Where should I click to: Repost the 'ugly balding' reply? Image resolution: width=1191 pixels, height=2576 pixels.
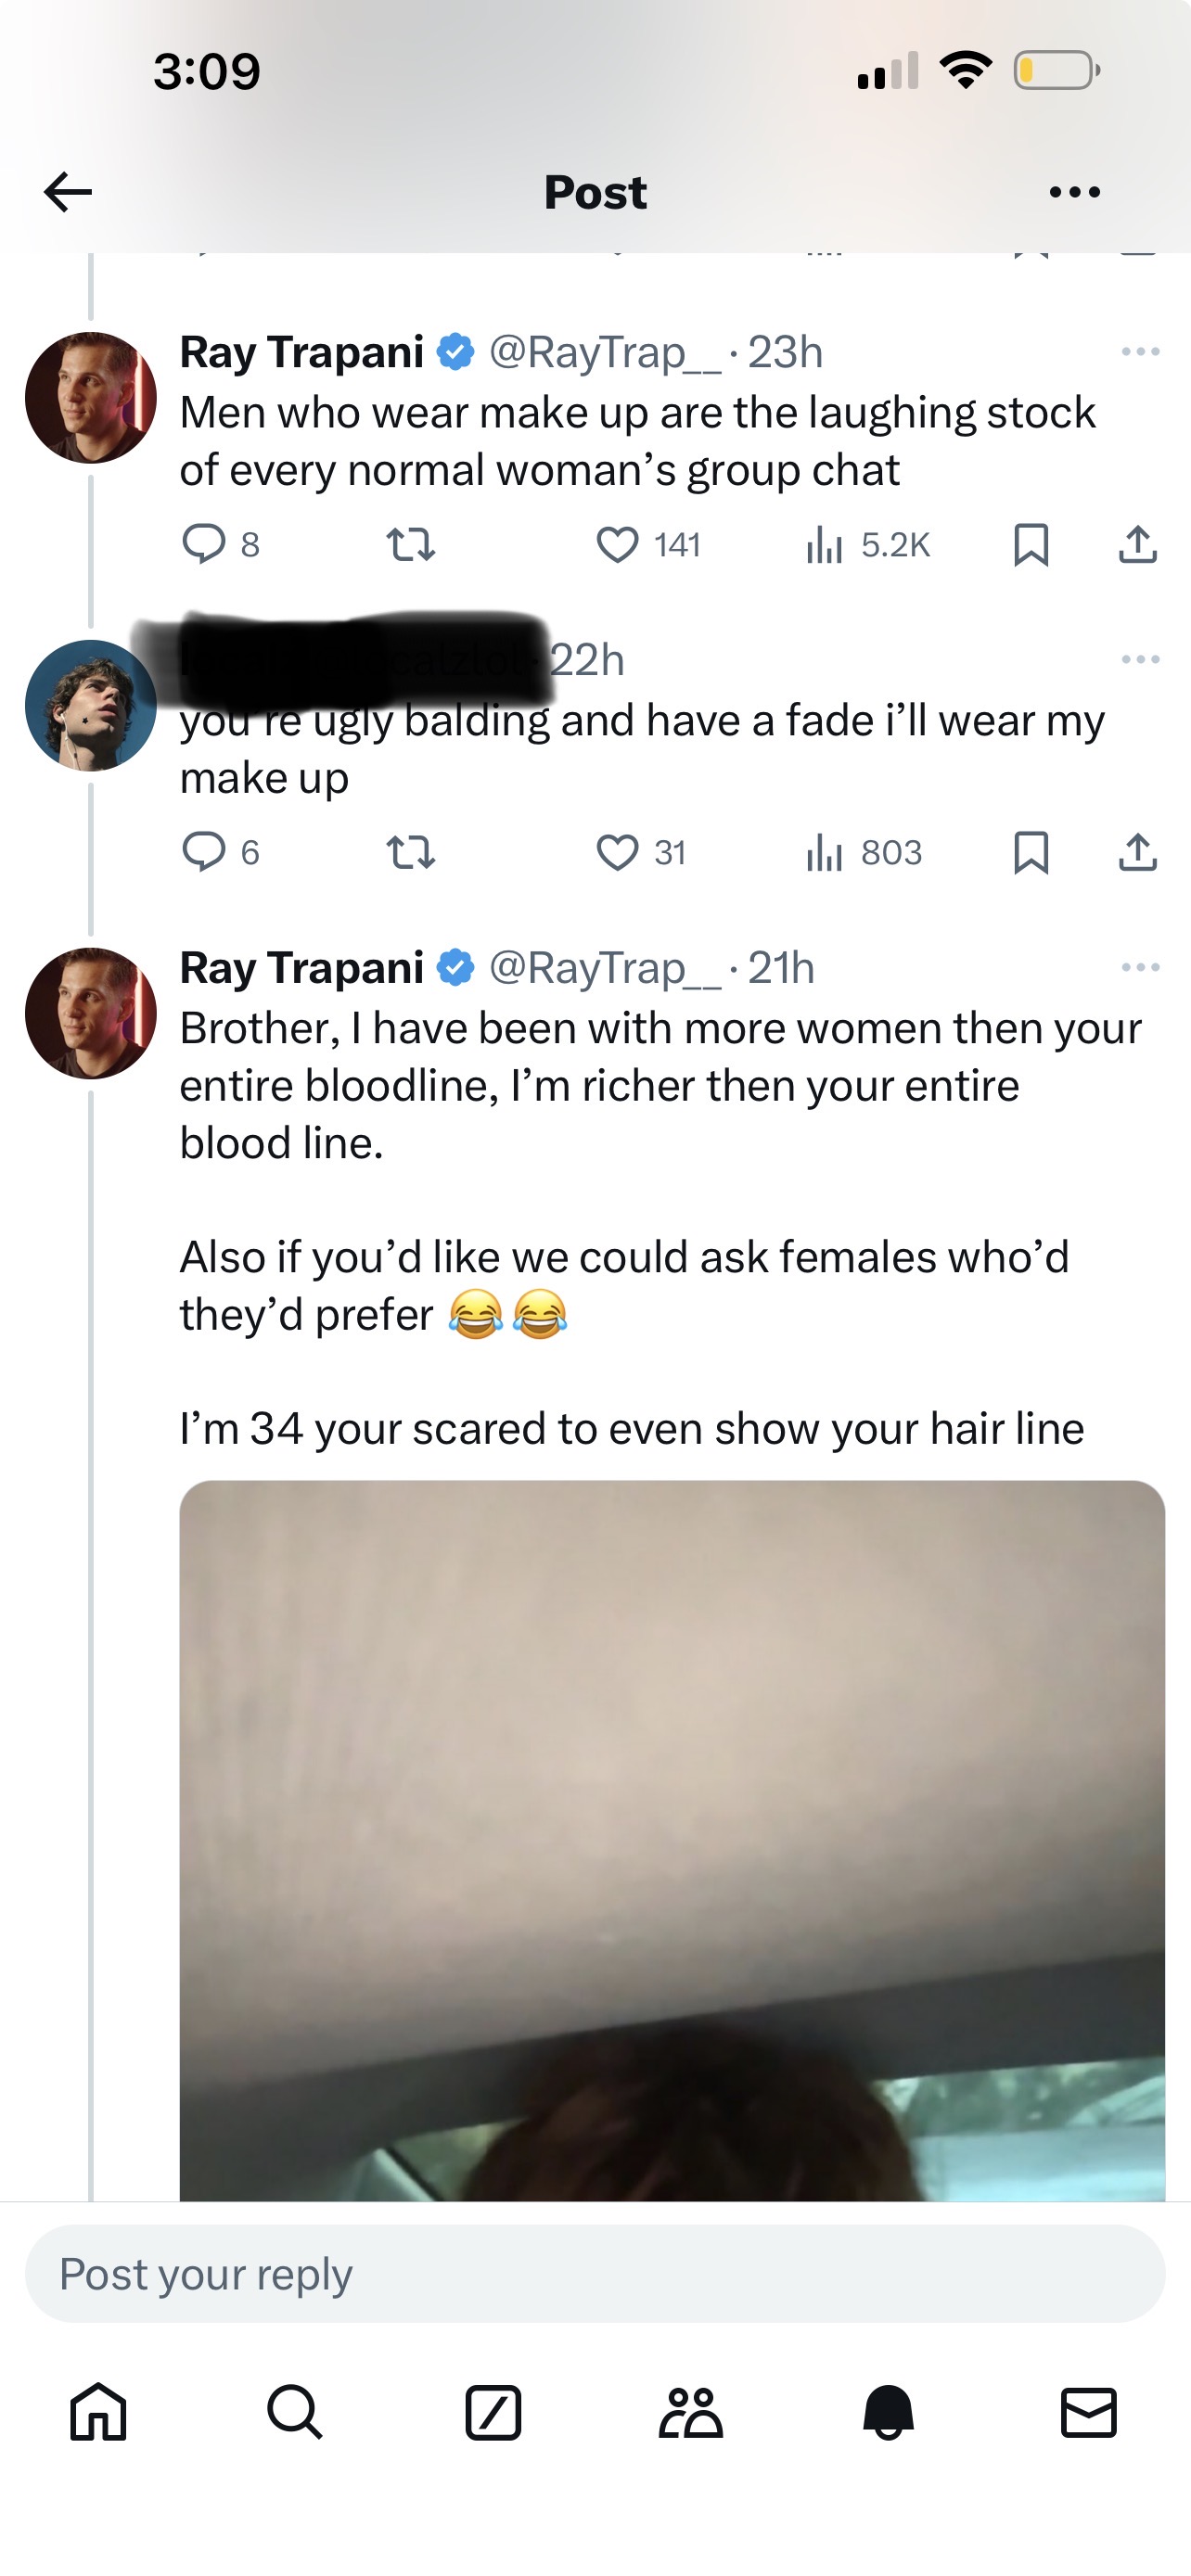pos(410,853)
